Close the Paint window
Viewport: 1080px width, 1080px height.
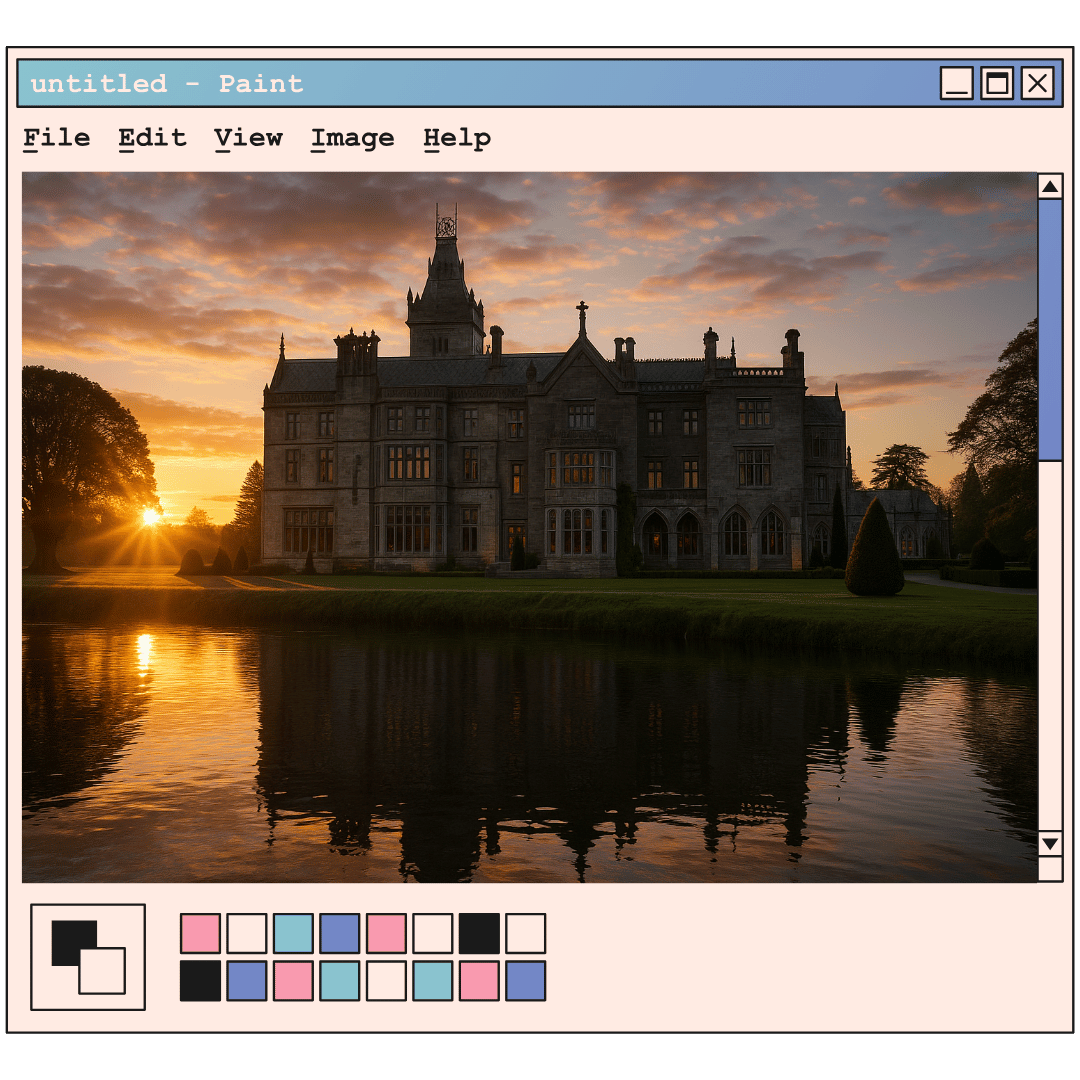click(1037, 83)
